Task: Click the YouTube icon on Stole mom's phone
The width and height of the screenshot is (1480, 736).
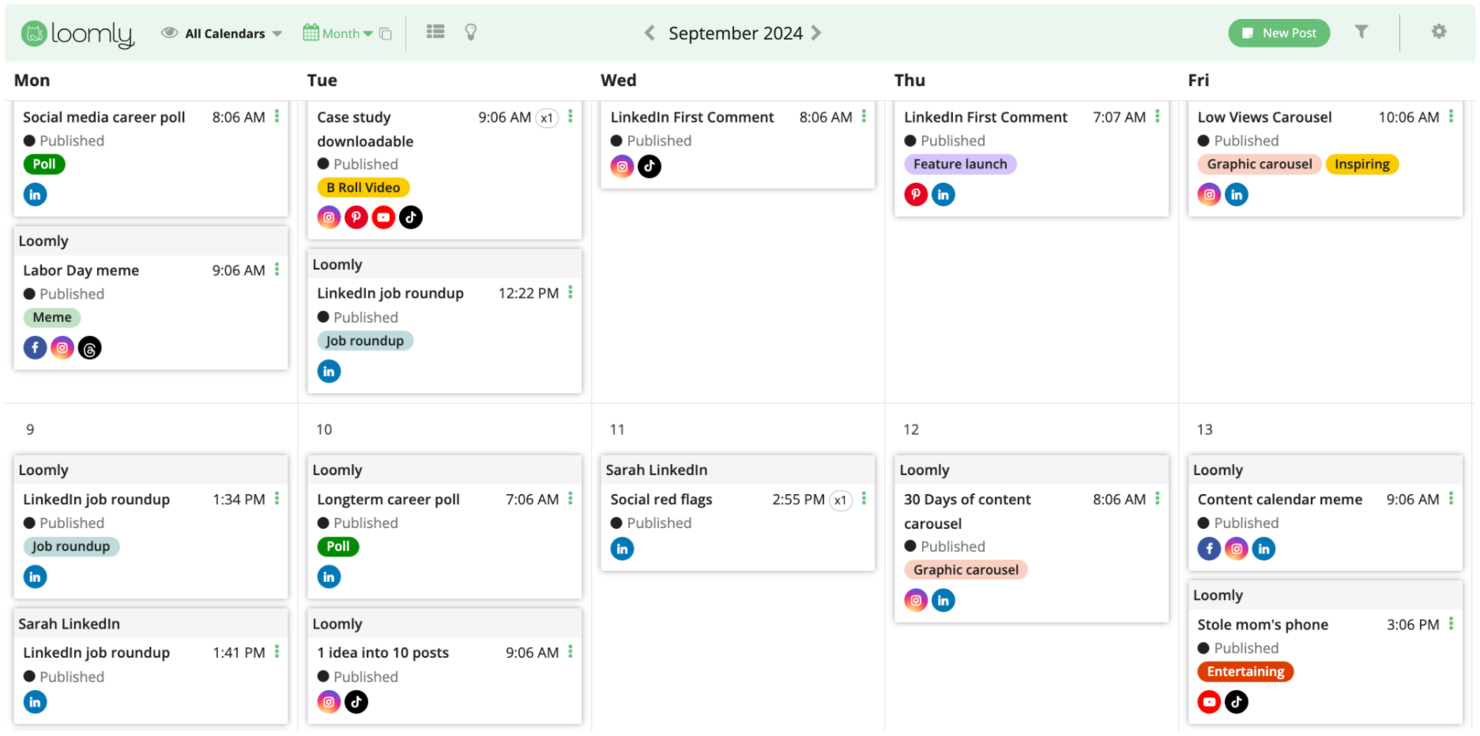Action: pyautogui.click(x=1209, y=701)
